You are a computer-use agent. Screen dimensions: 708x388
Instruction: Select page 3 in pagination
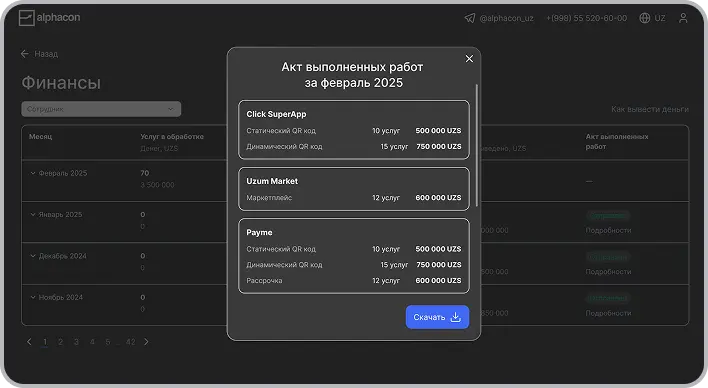pos(76,342)
